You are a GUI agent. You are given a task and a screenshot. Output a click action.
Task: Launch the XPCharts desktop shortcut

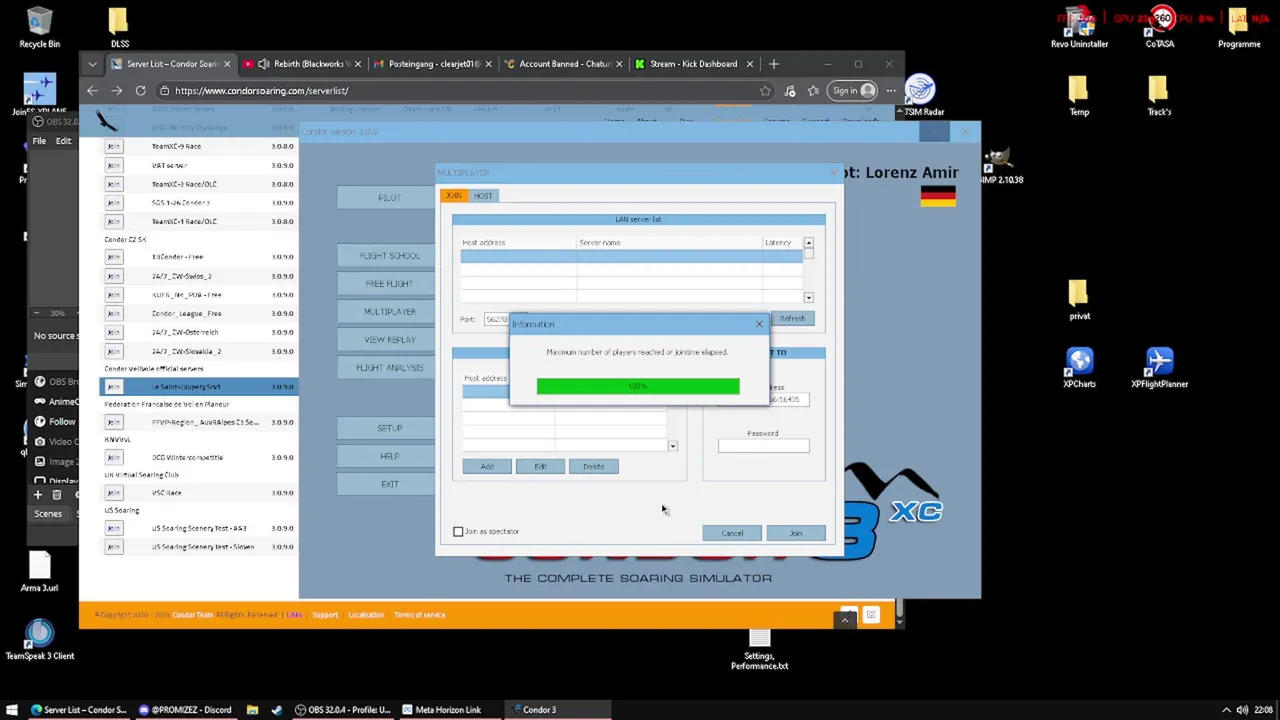(1079, 368)
